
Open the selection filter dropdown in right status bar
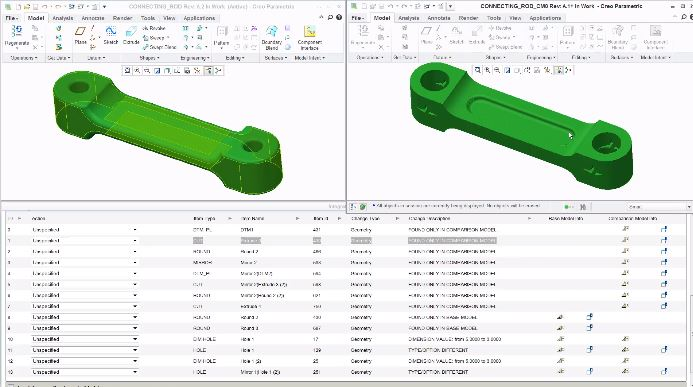689,207
